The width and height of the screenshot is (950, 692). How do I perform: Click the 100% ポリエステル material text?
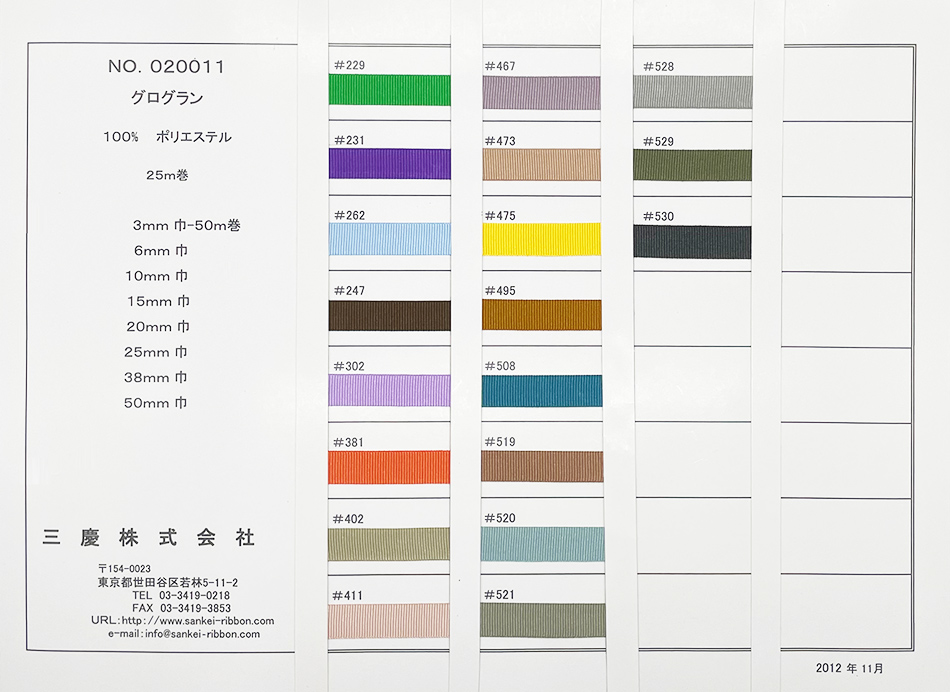click(x=167, y=137)
